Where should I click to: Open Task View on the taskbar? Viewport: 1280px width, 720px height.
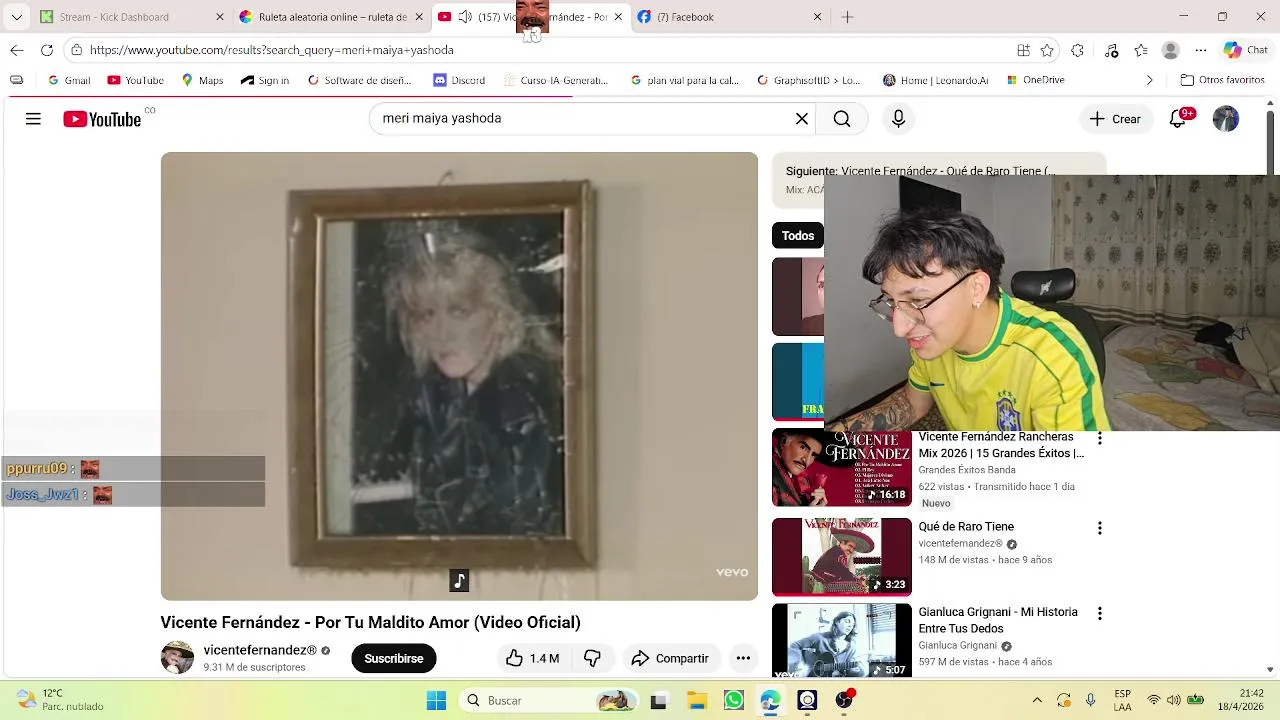[x=658, y=701]
